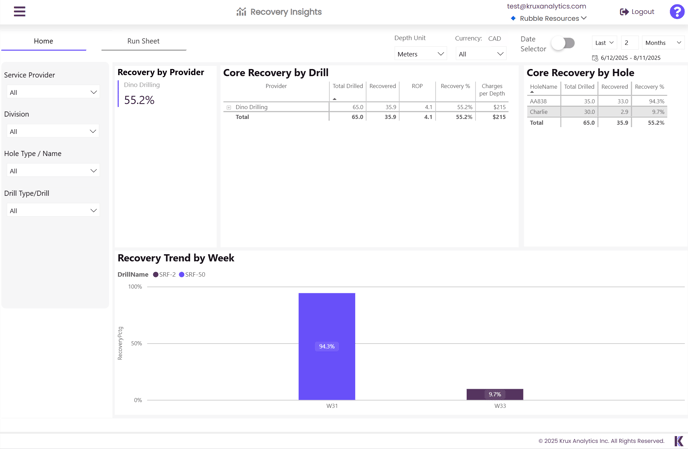Image resolution: width=688 pixels, height=449 pixels.
Task: Expand the Dino Drilling row
Action: 229,107
